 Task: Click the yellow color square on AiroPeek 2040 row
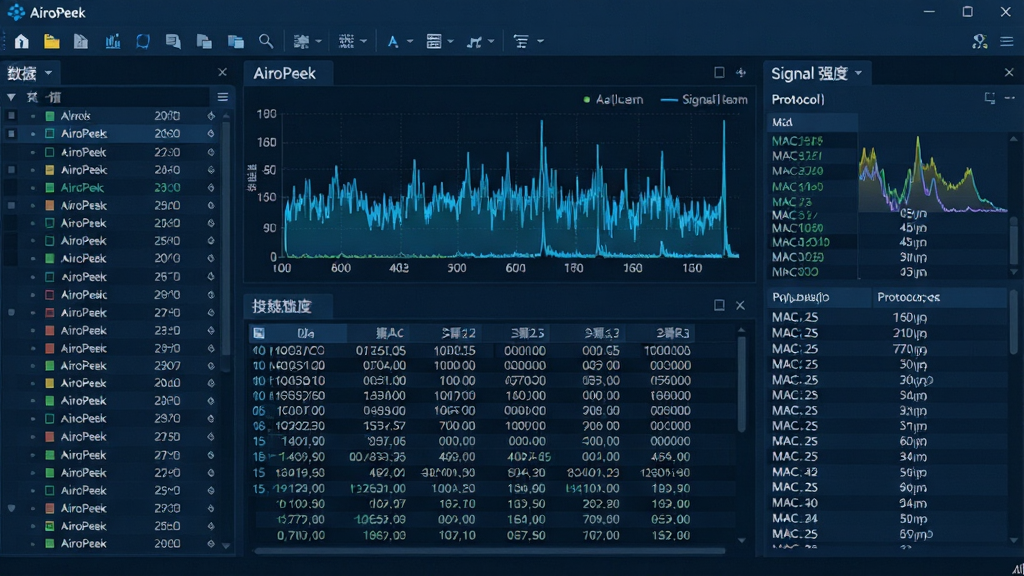pos(49,170)
